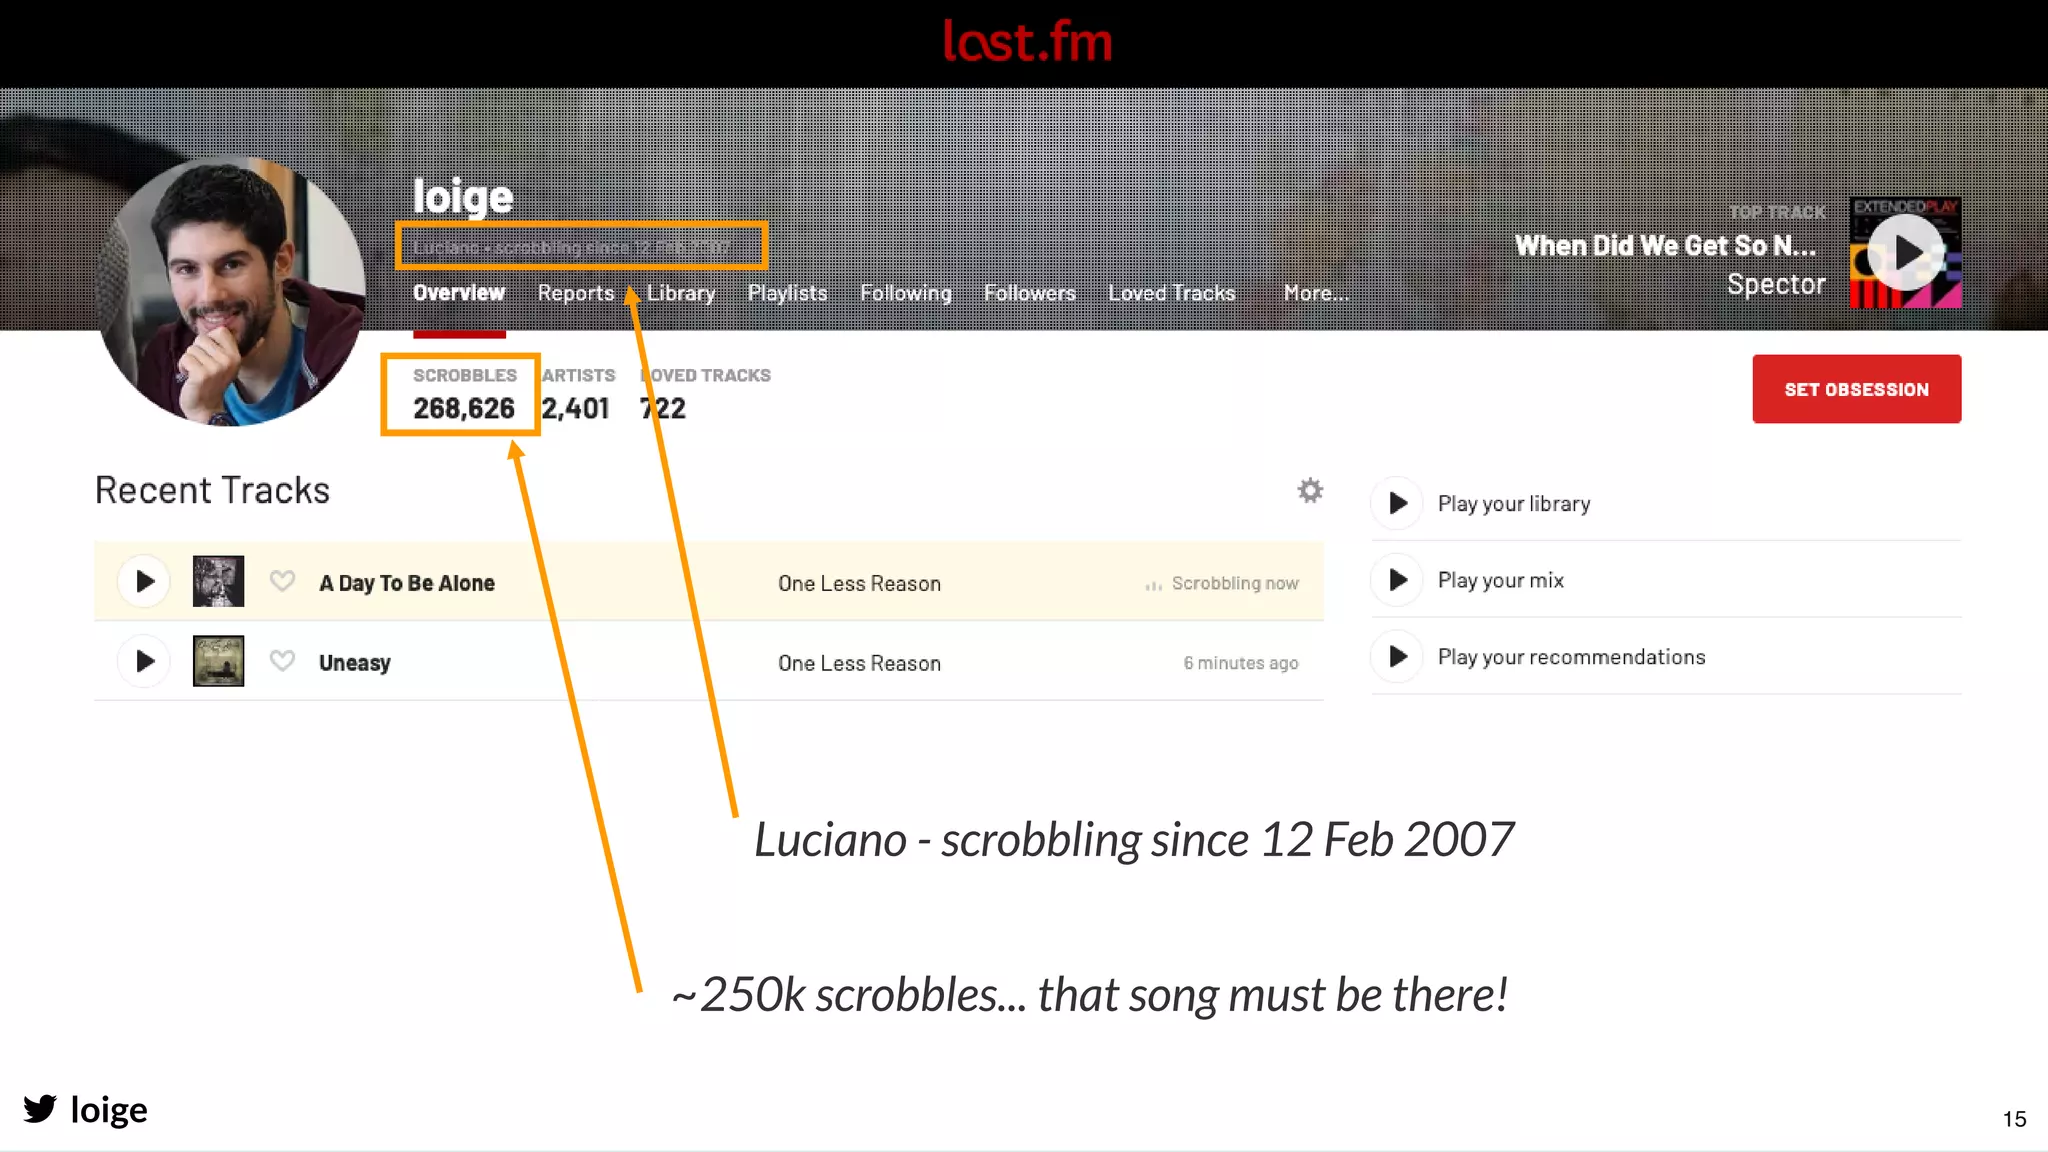Go to the Playlists tab
The image size is (2048, 1152).
pos(788,293)
